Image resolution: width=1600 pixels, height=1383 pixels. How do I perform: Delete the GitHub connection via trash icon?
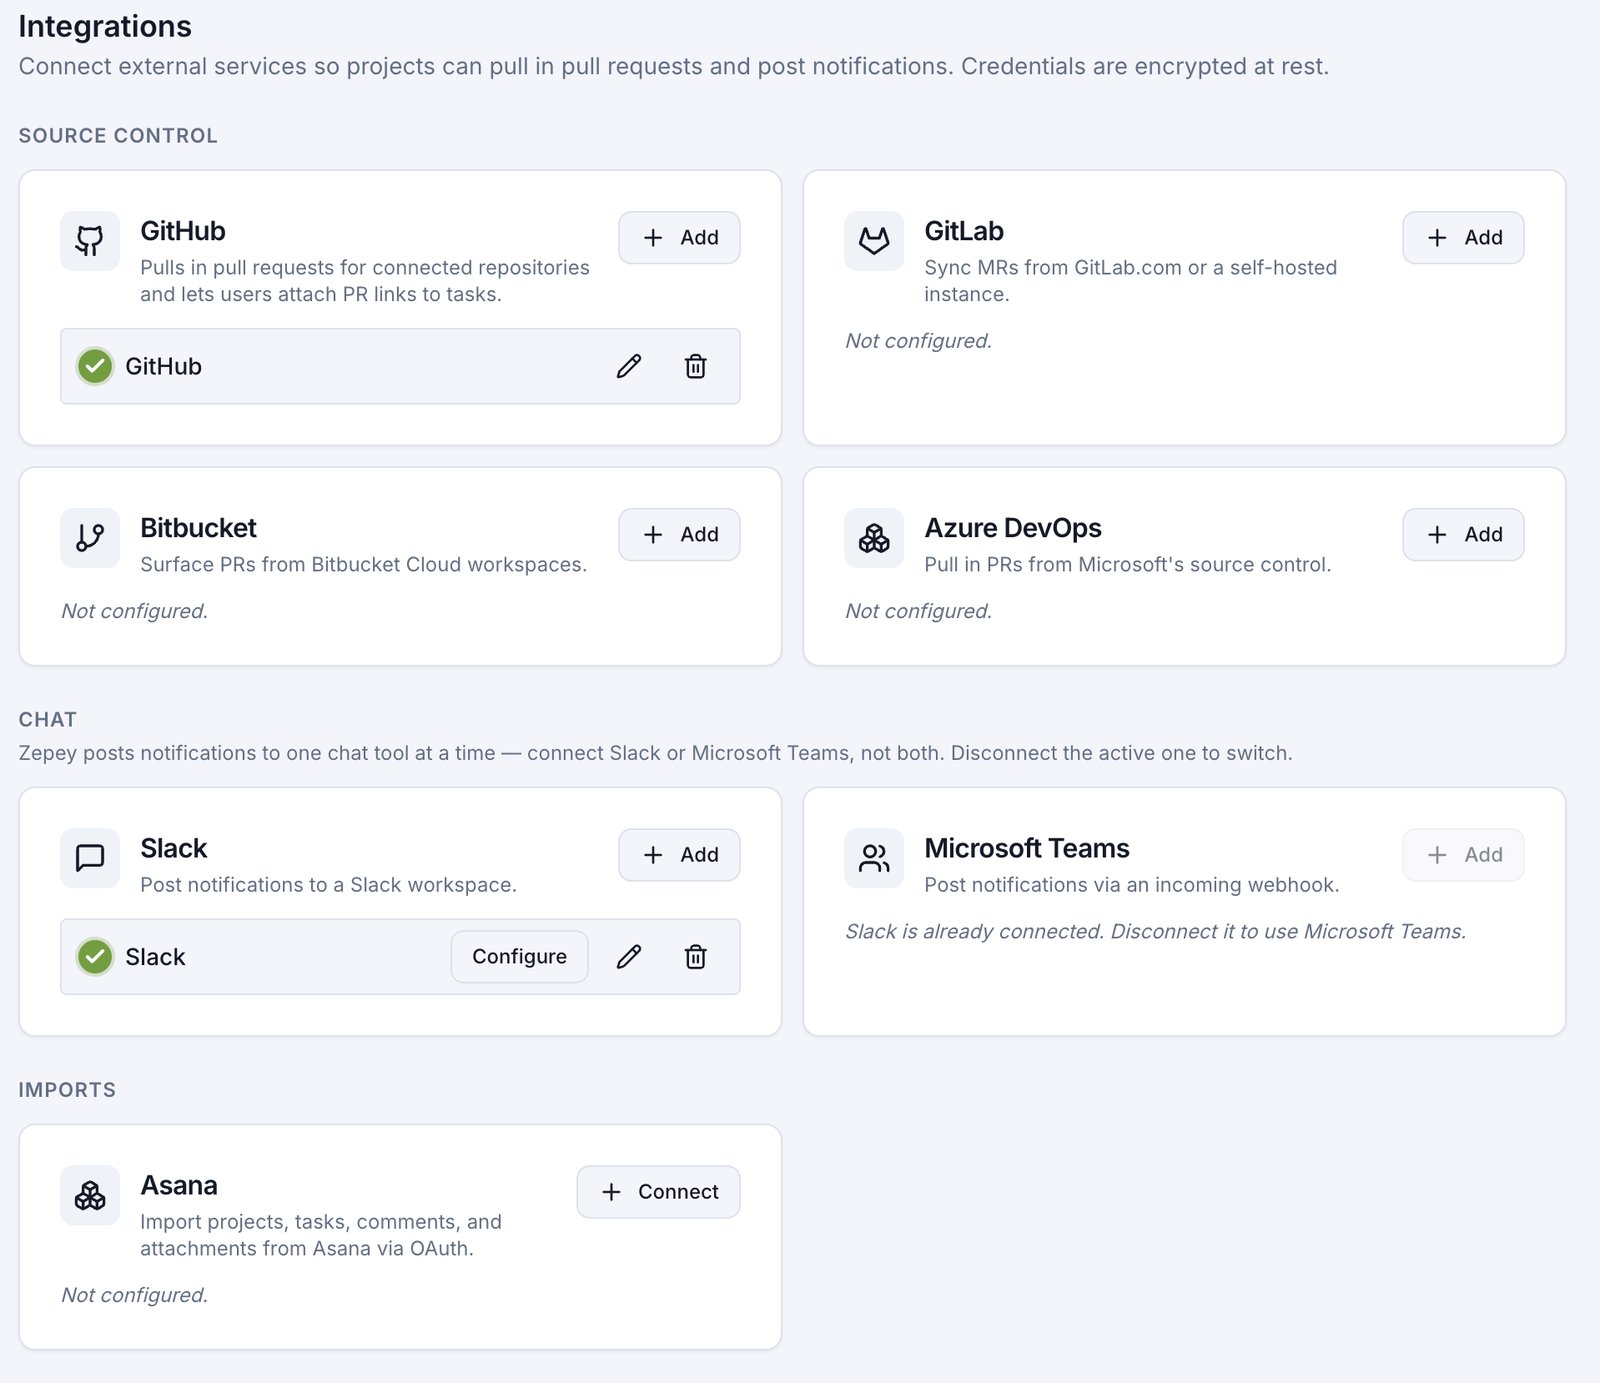tap(696, 366)
